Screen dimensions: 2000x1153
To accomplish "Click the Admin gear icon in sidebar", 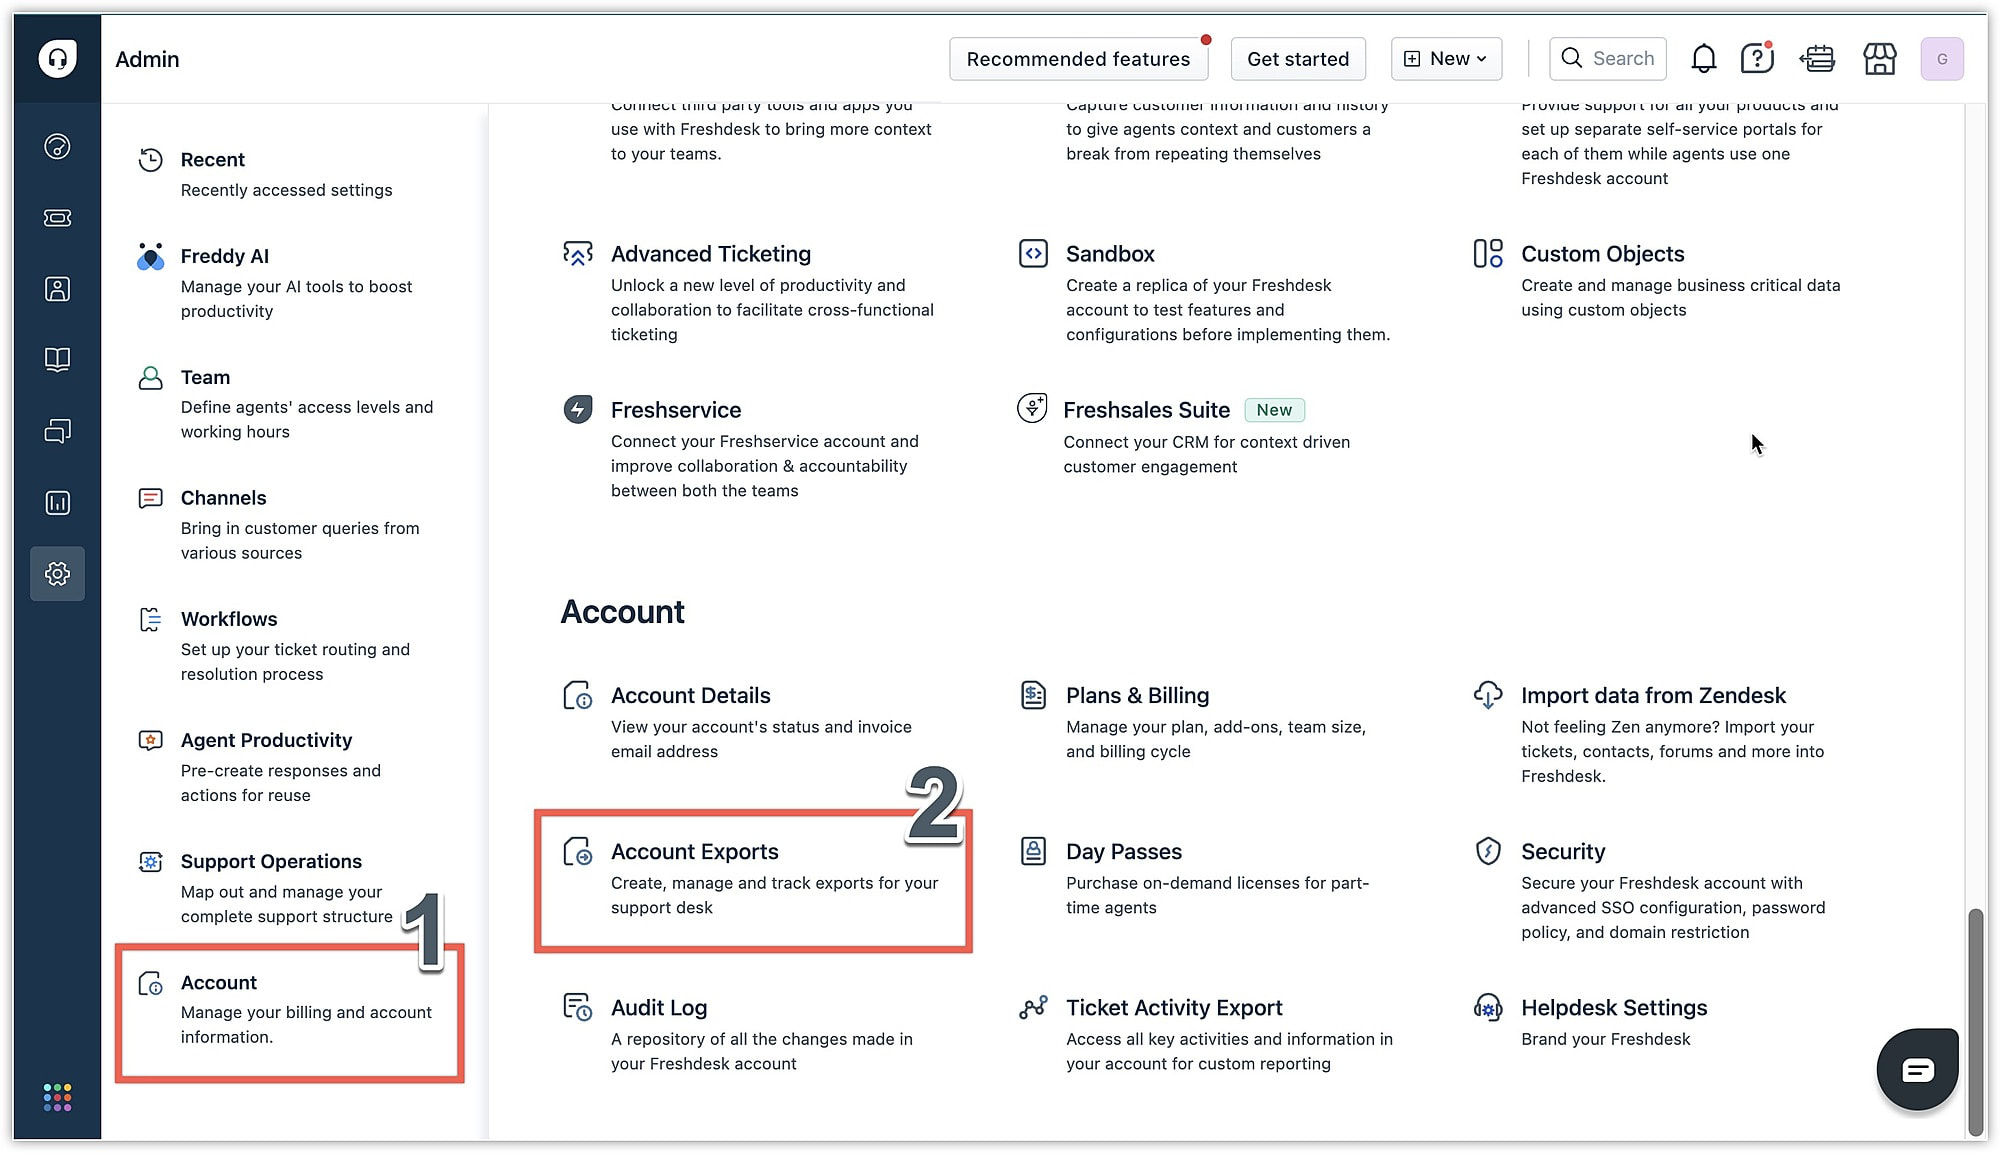I will pos(58,574).
